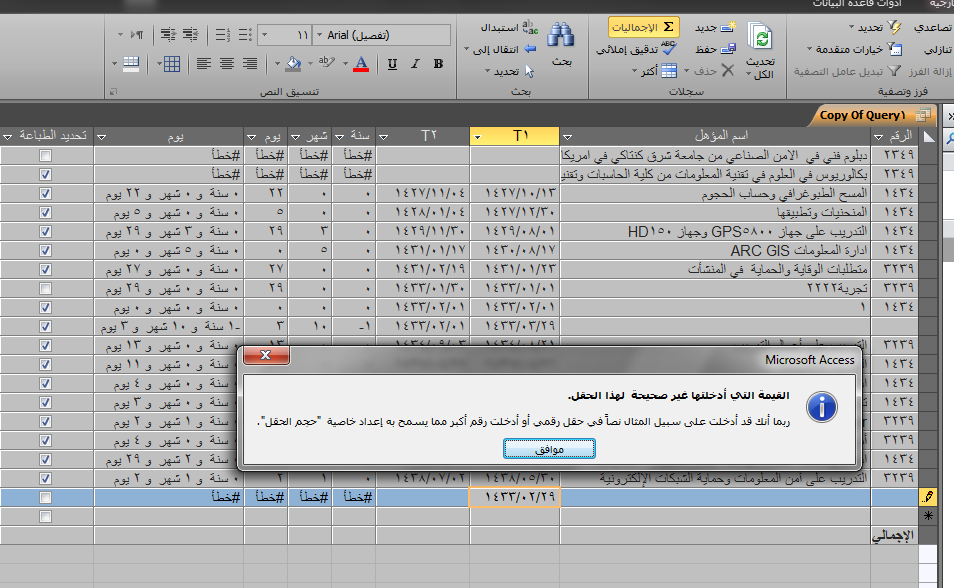
Task: Open the سنة column filter dropdown
Action: (339, 137)
